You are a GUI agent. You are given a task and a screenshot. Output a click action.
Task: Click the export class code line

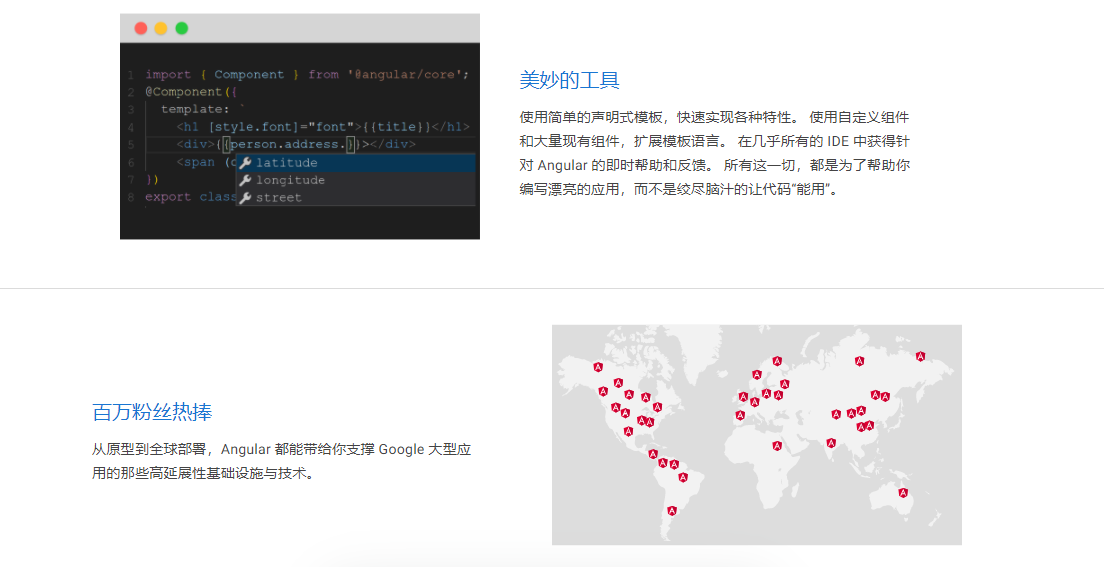(190, 197)
